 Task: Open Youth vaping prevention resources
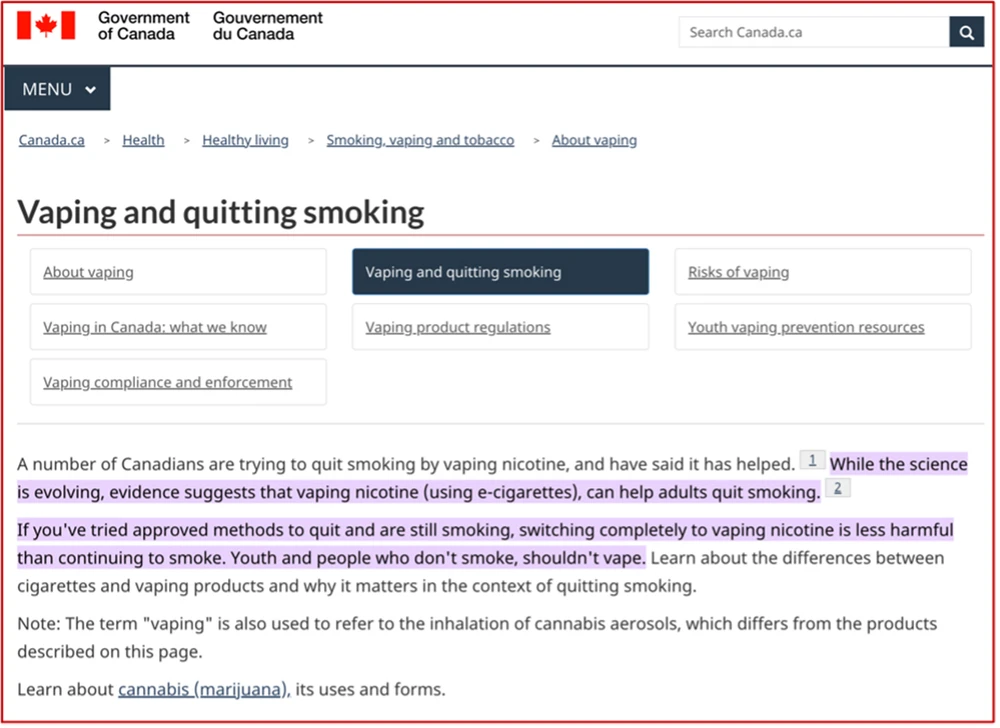822,327
